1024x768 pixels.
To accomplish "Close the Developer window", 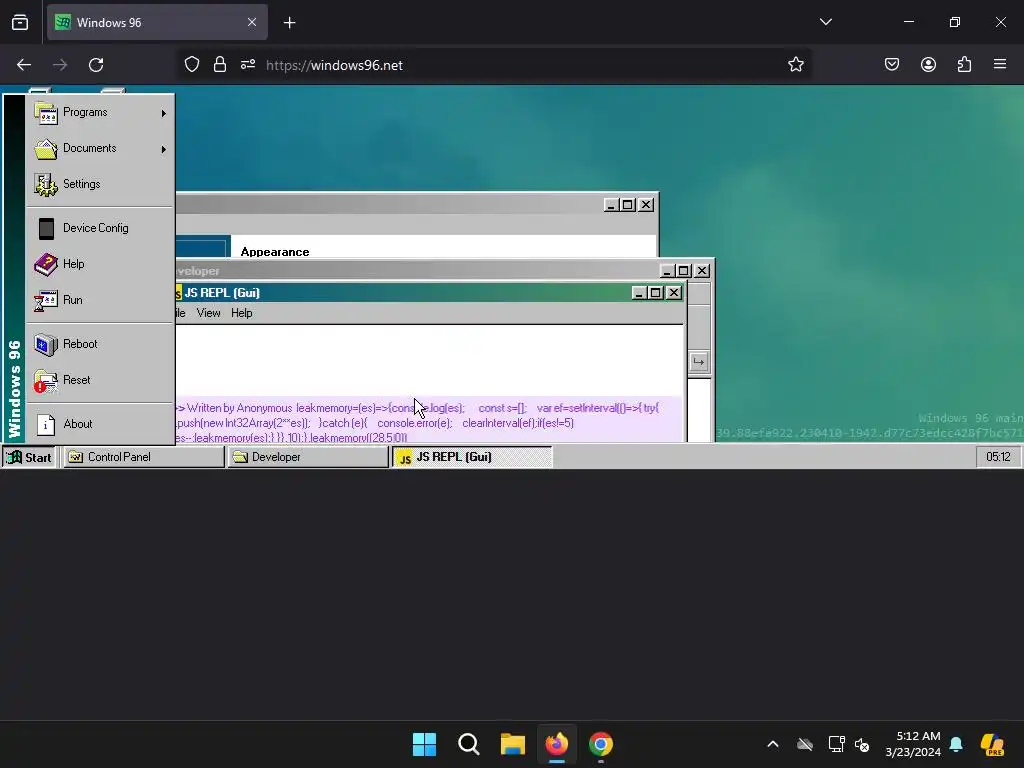I will click(701, 270).
